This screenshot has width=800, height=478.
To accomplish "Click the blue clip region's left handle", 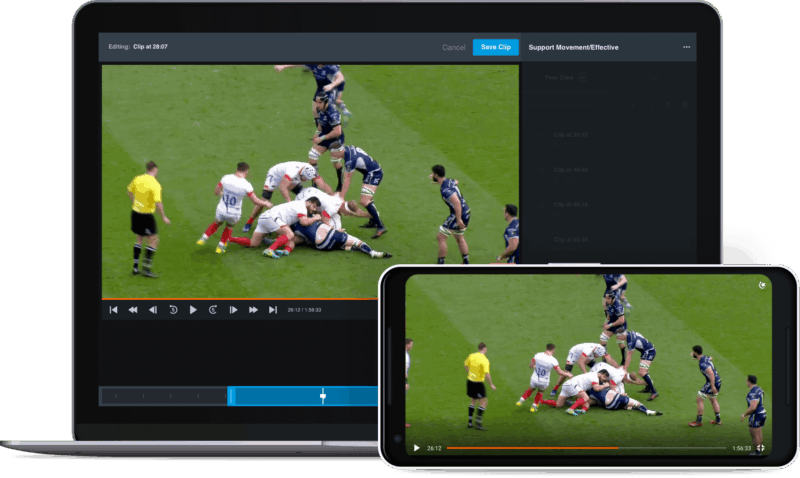I will point(231,396).
